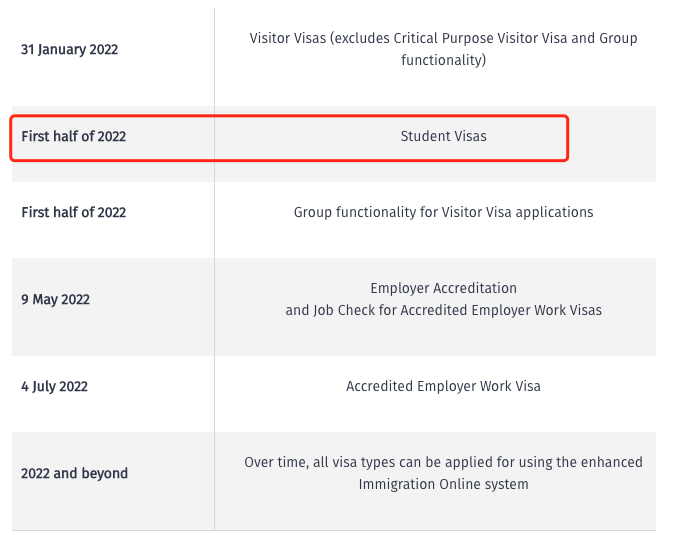Click 'Over time, all visa types' description

click(x=443, y=473)
